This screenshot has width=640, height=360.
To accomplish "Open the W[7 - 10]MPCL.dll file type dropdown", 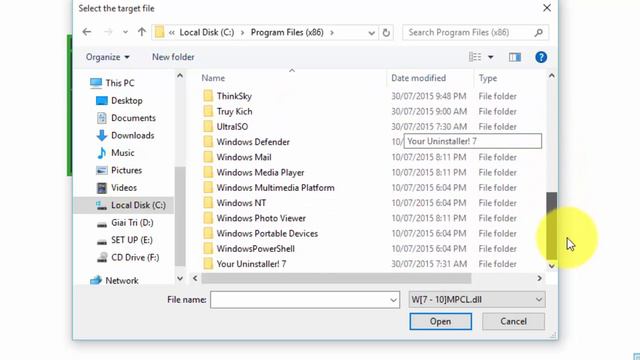I will (x=477, y=300).
